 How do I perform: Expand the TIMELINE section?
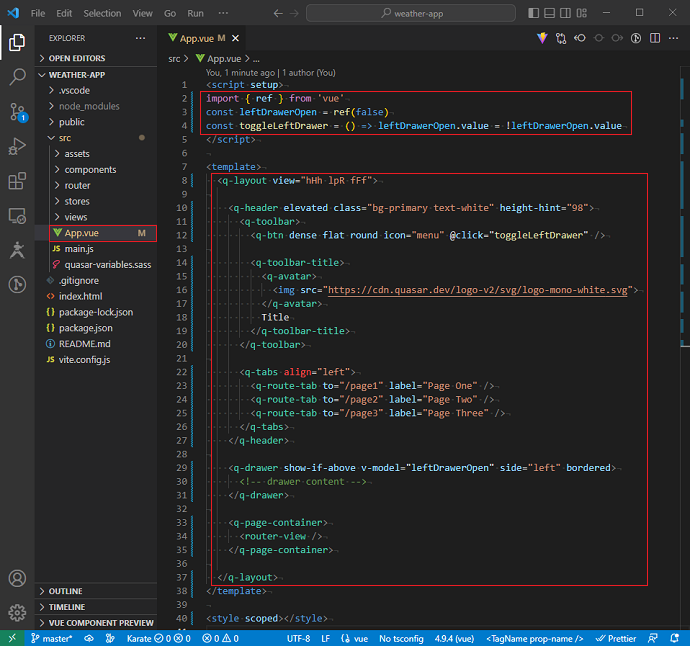[x=96, y=607]
